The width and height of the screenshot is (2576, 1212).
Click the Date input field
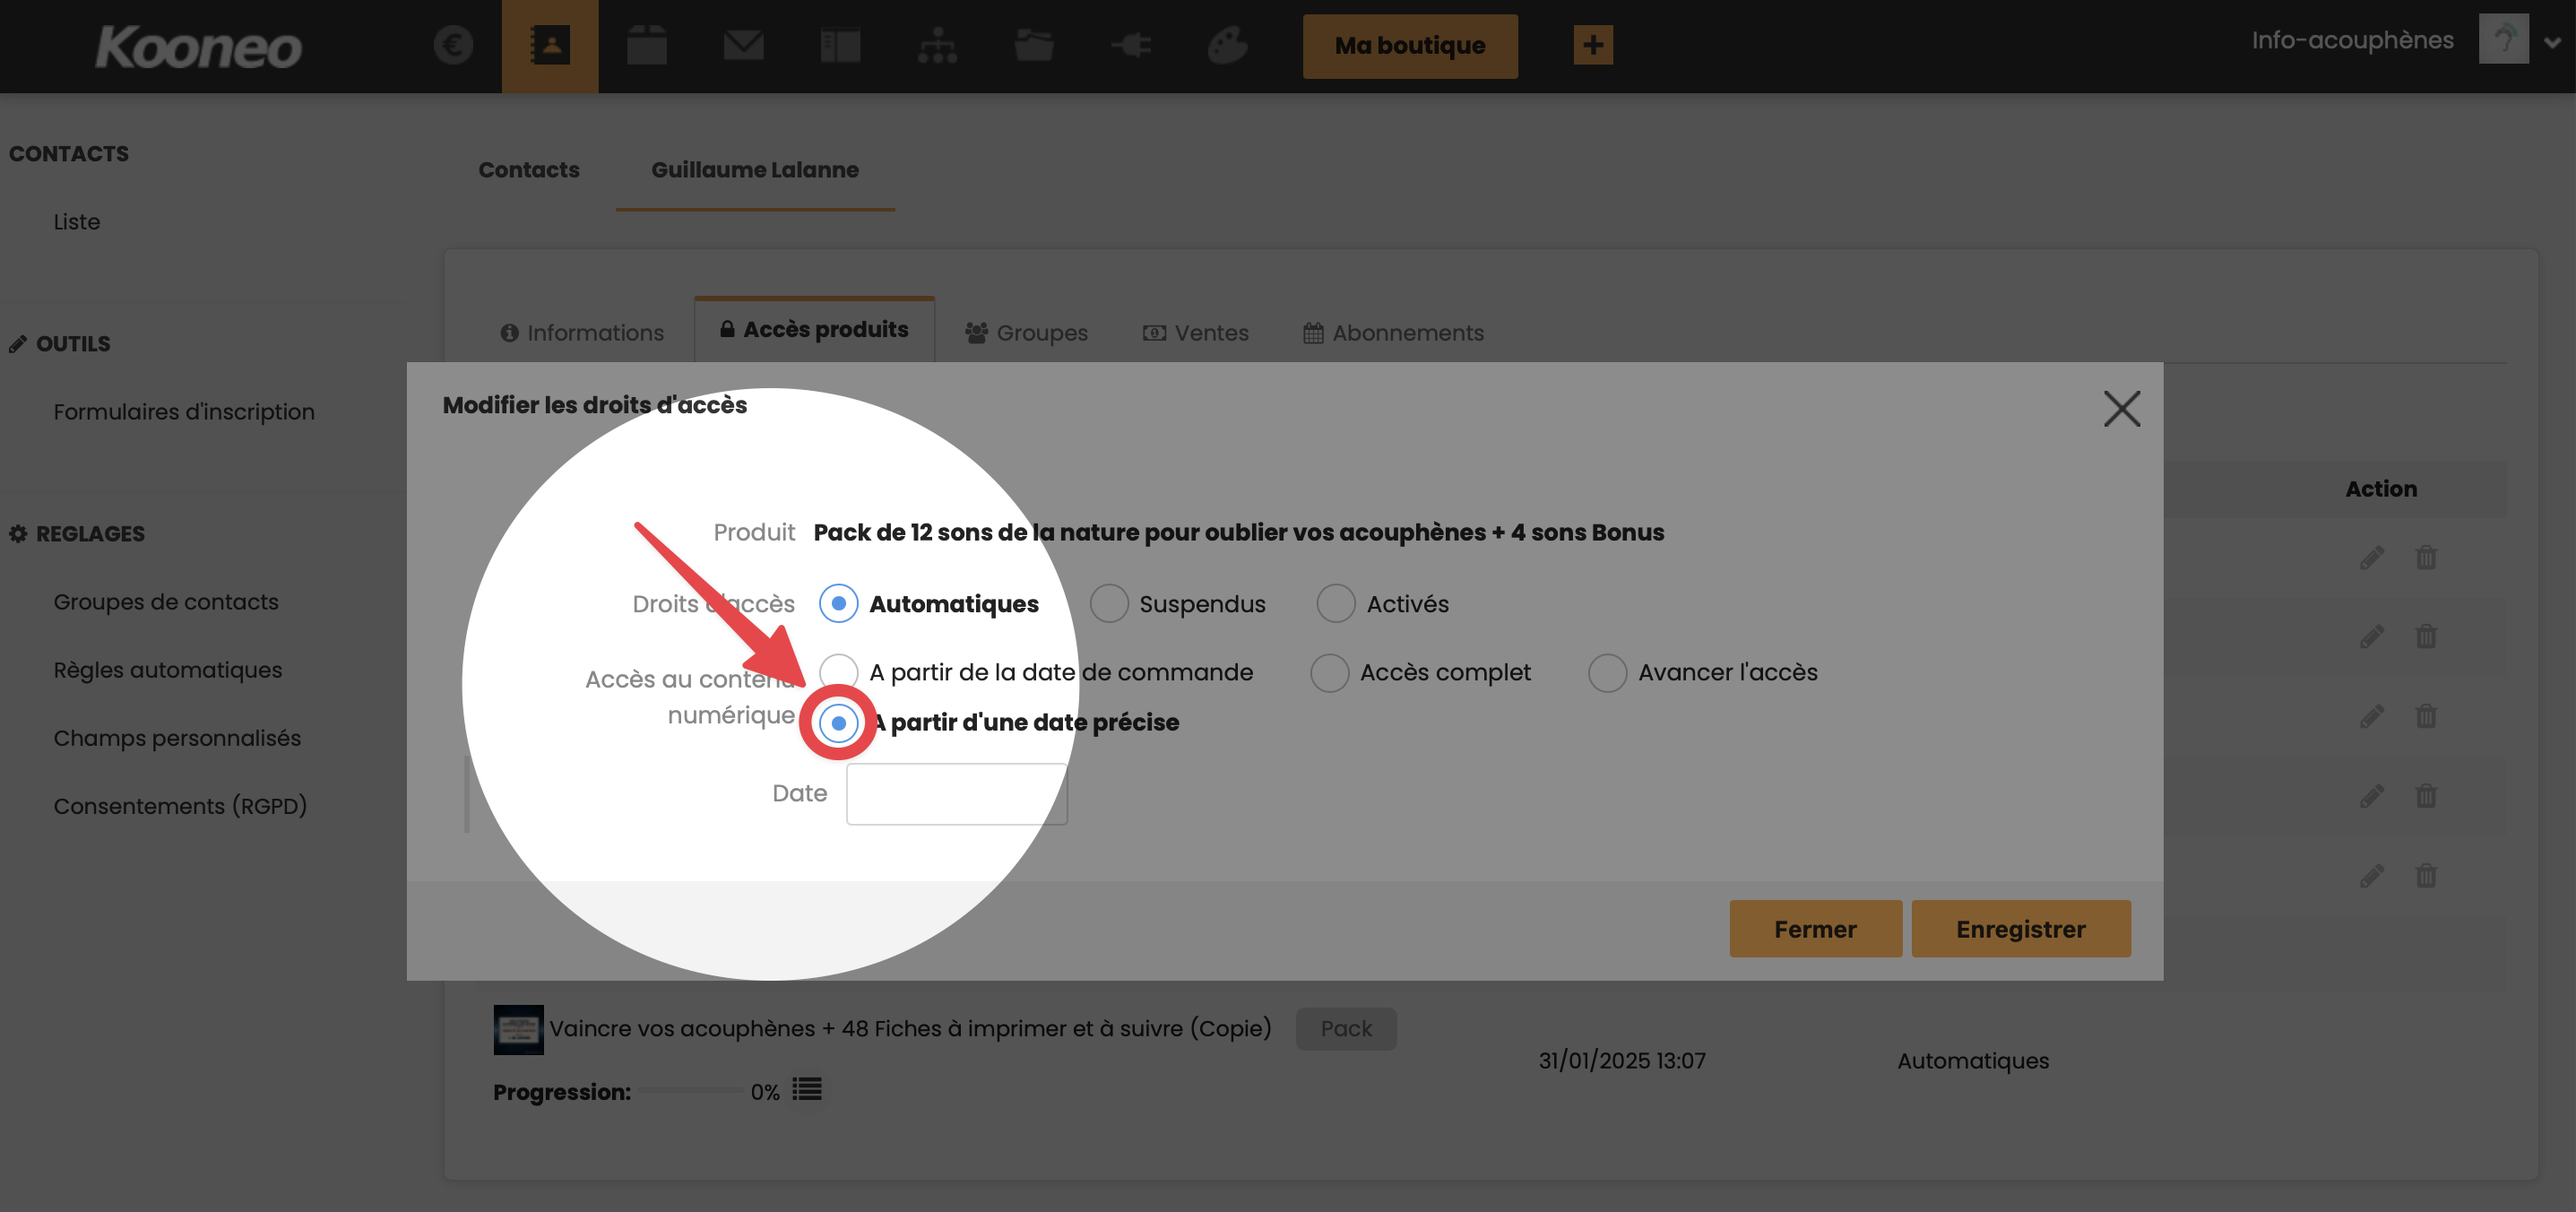(957, 794)
